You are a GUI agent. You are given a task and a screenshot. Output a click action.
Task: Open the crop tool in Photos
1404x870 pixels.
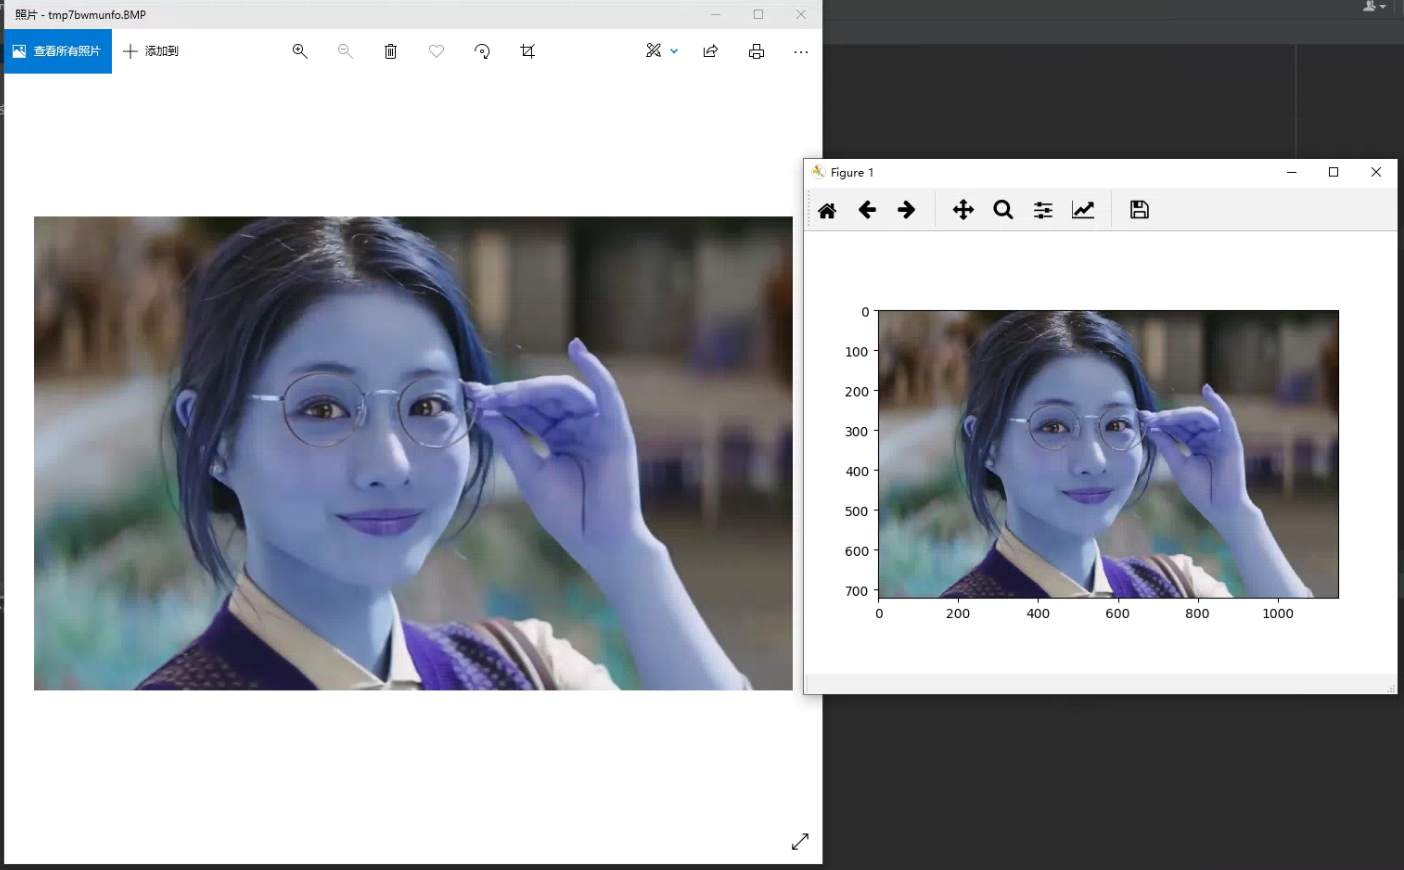[x=528, y=51]
